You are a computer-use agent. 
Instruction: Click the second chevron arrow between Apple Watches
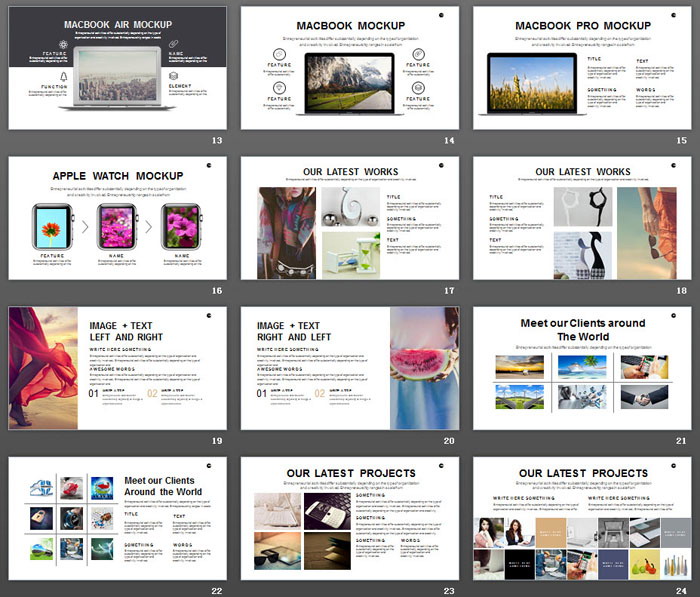pos(149,225)
